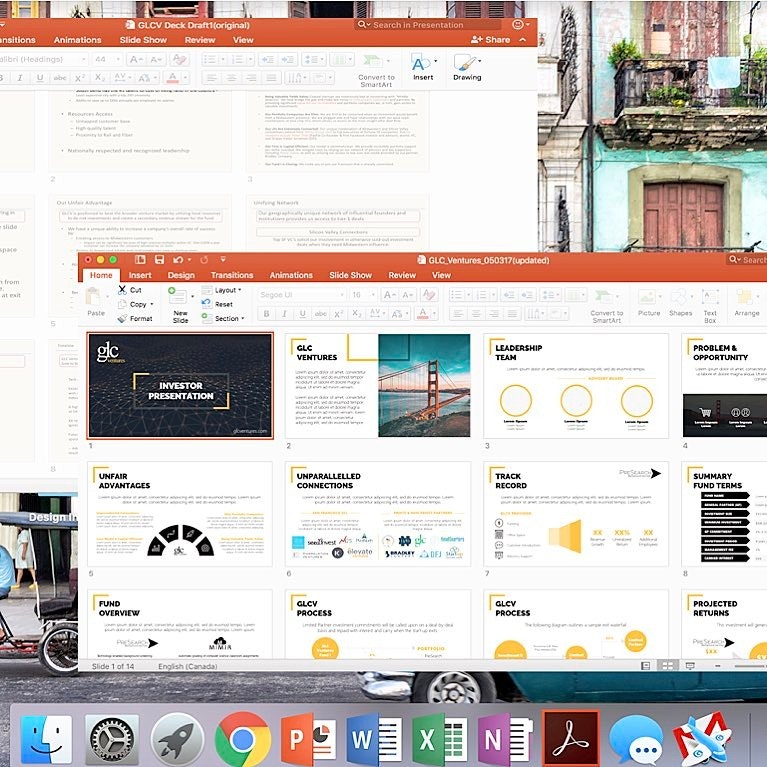Toggle Subscript in GLC_Ventures ribbon
This screenshot has width=767, height=767.
coord(357,314)
